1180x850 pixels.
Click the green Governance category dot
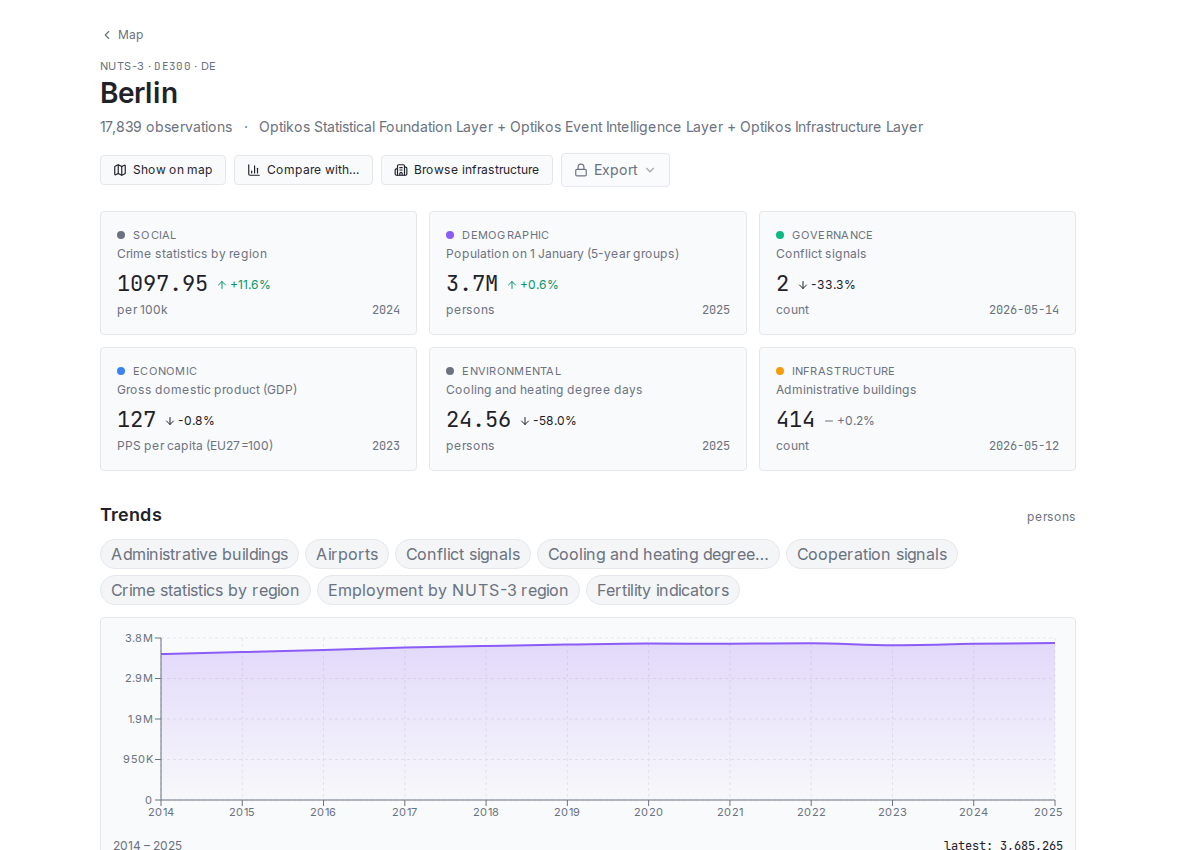(780, 235)
